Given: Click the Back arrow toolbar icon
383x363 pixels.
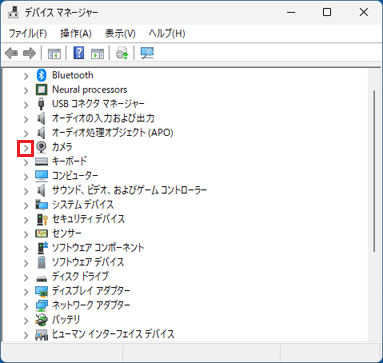Looking at the screenshot, I should pos(12,53).
